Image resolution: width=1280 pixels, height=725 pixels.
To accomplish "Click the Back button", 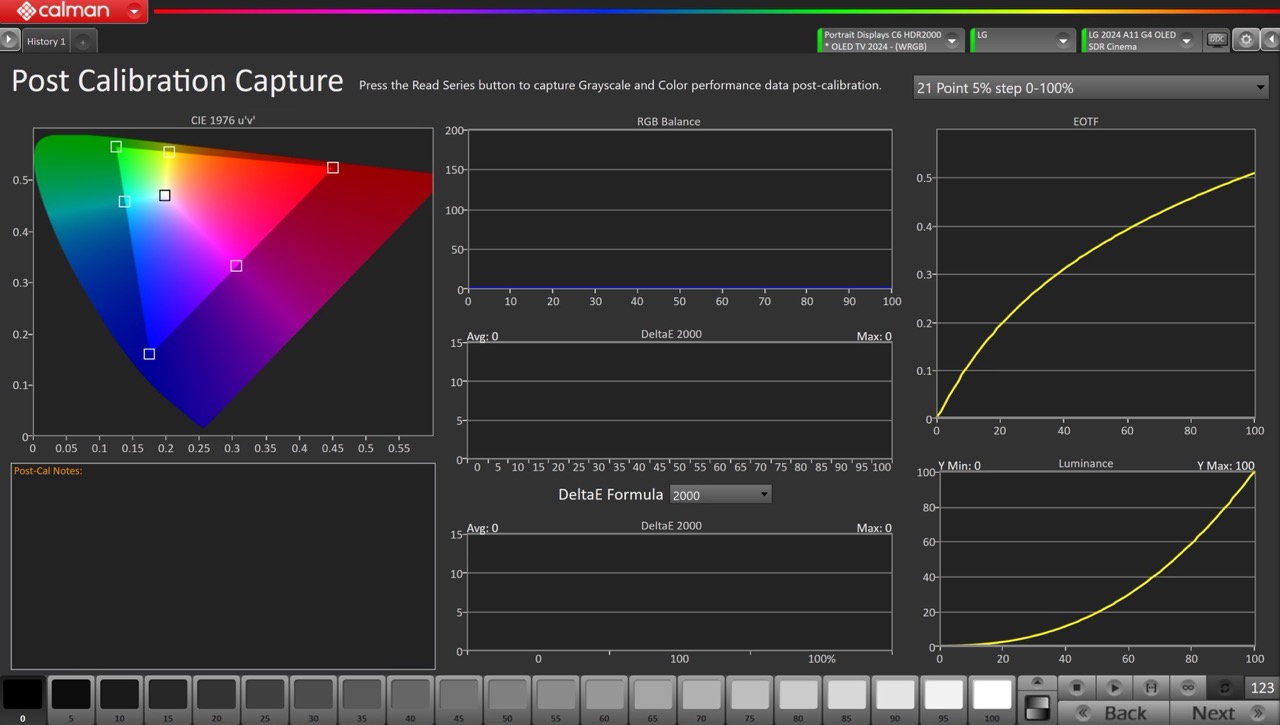I will tap(1114, 713).
